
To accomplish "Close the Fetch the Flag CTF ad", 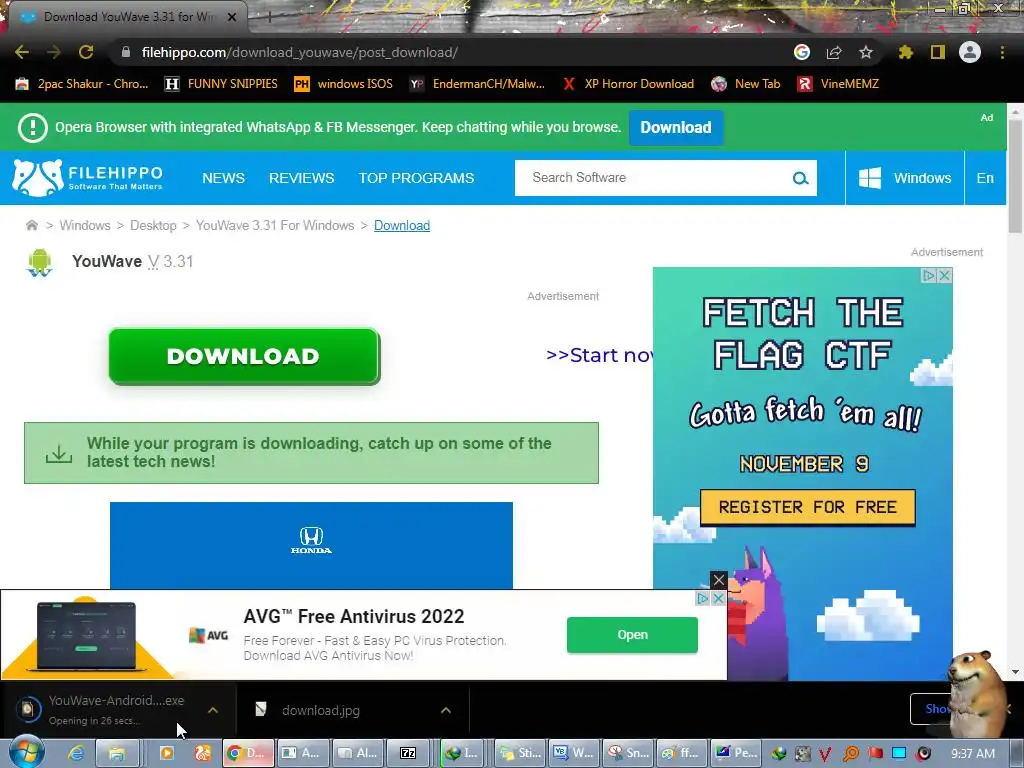I will point(944,276).
